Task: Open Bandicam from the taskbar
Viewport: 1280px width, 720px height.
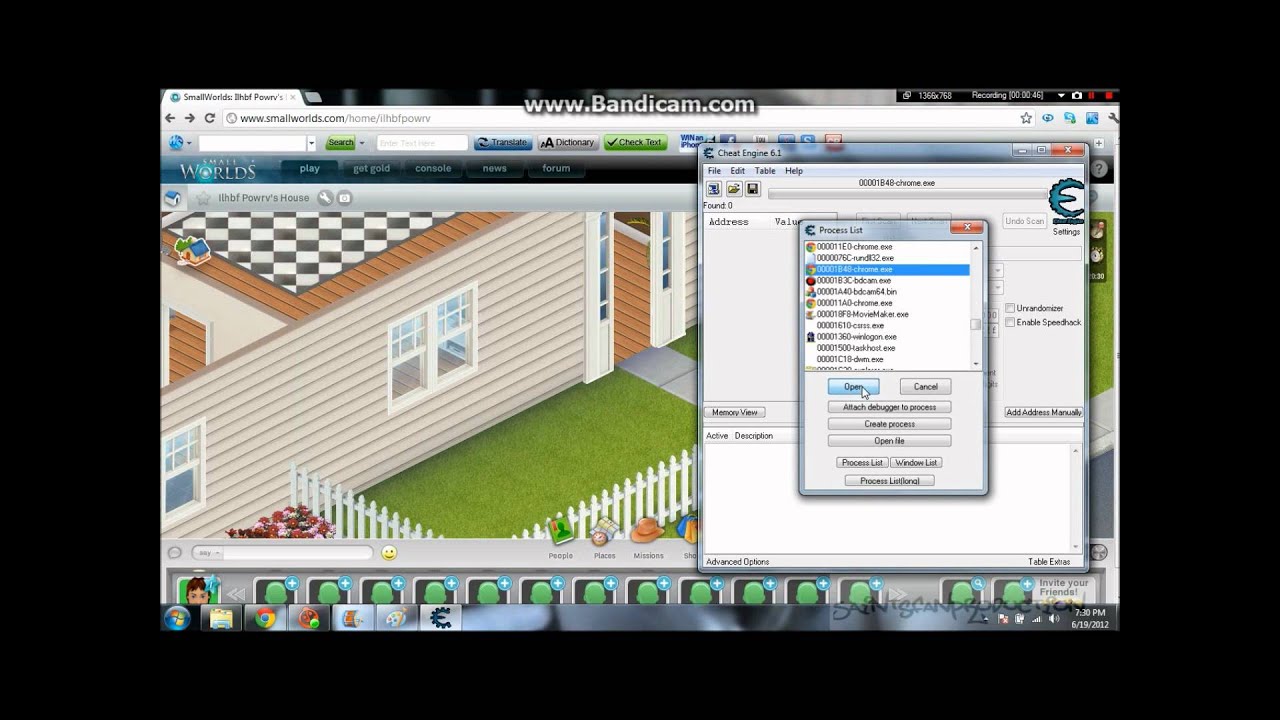Action: coord(309,619)
